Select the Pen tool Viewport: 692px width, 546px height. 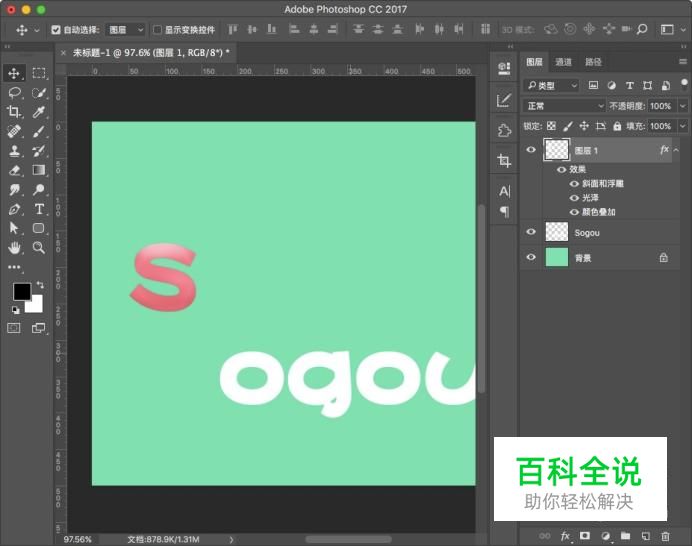pyautogui.click(x=14, y=209)
